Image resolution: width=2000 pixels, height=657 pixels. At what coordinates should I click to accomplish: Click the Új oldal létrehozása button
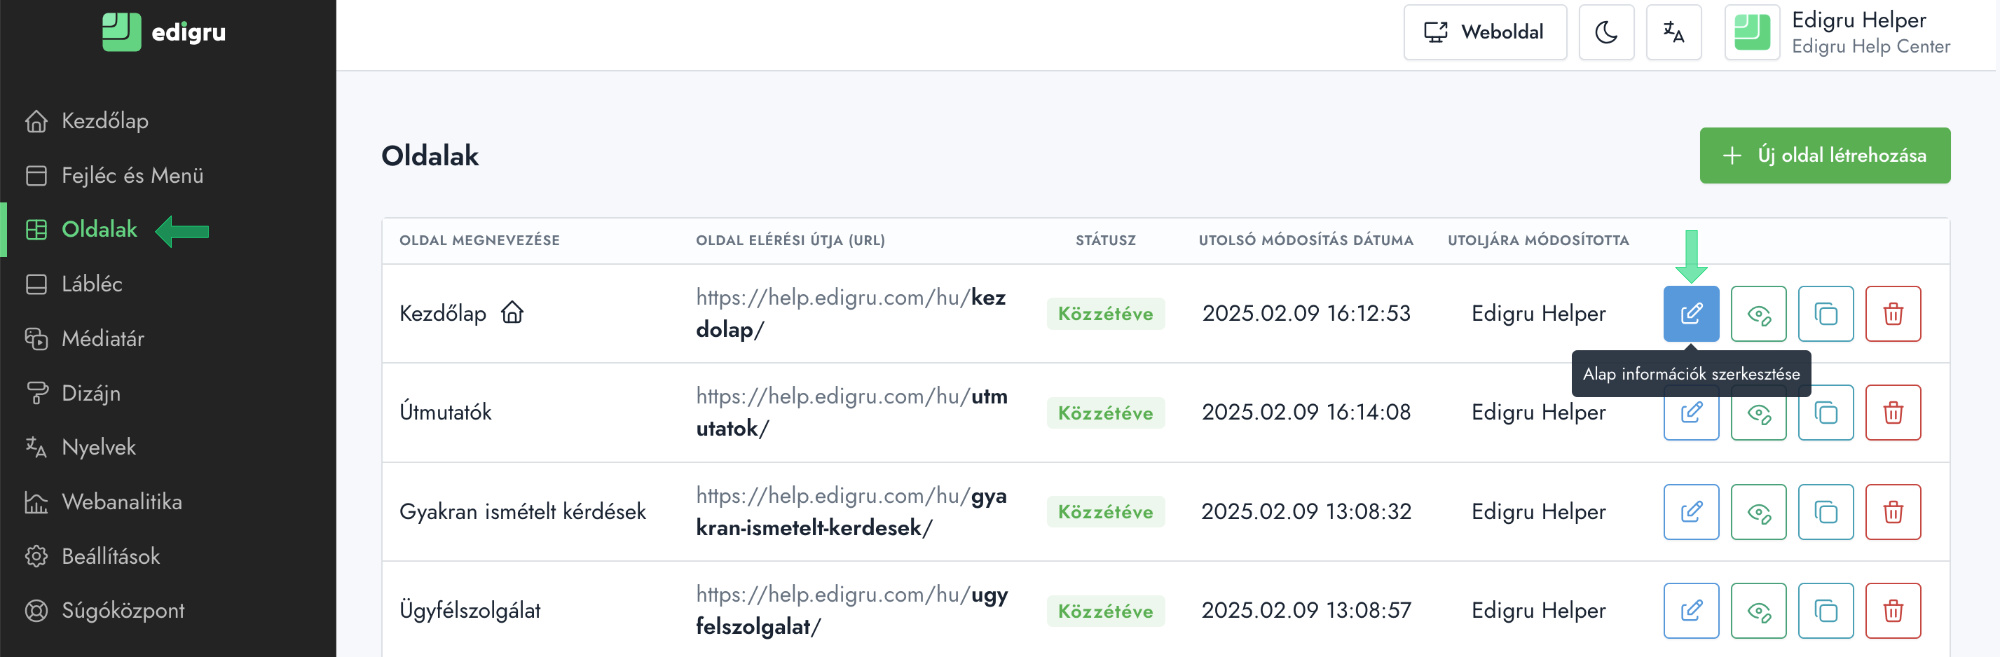pos(1824,155)
